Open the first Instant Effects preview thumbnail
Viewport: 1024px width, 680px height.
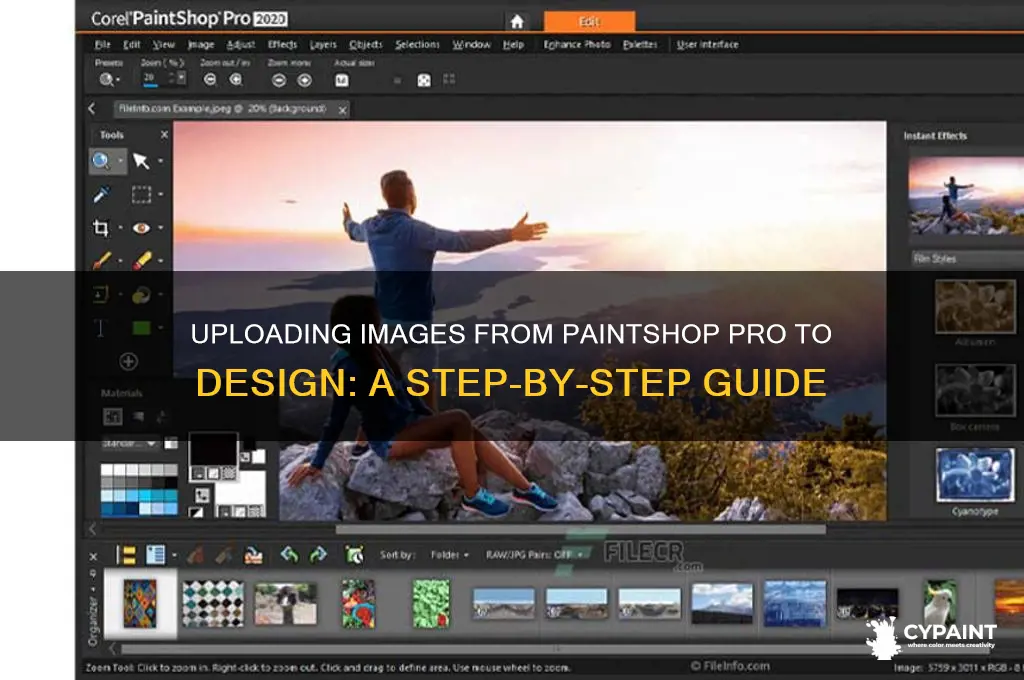967,195
